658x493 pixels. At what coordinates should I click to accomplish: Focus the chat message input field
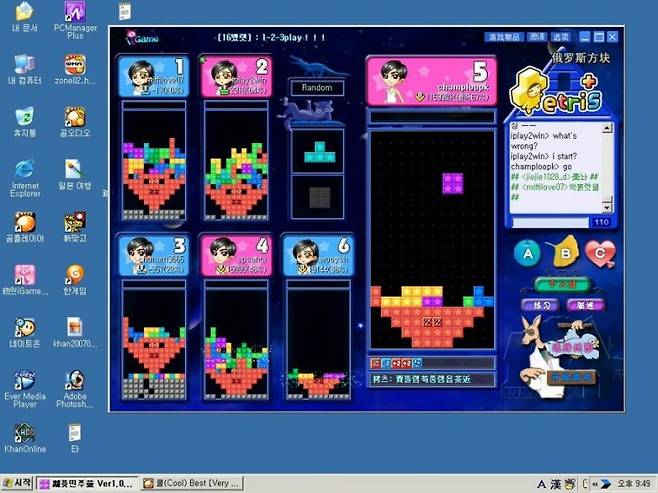click(550, 222)
